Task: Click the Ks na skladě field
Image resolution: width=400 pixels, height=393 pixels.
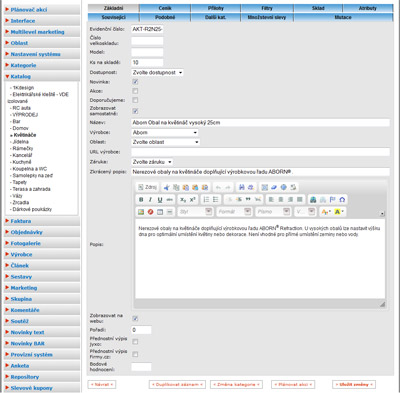Action: click(x=147, y=62)
